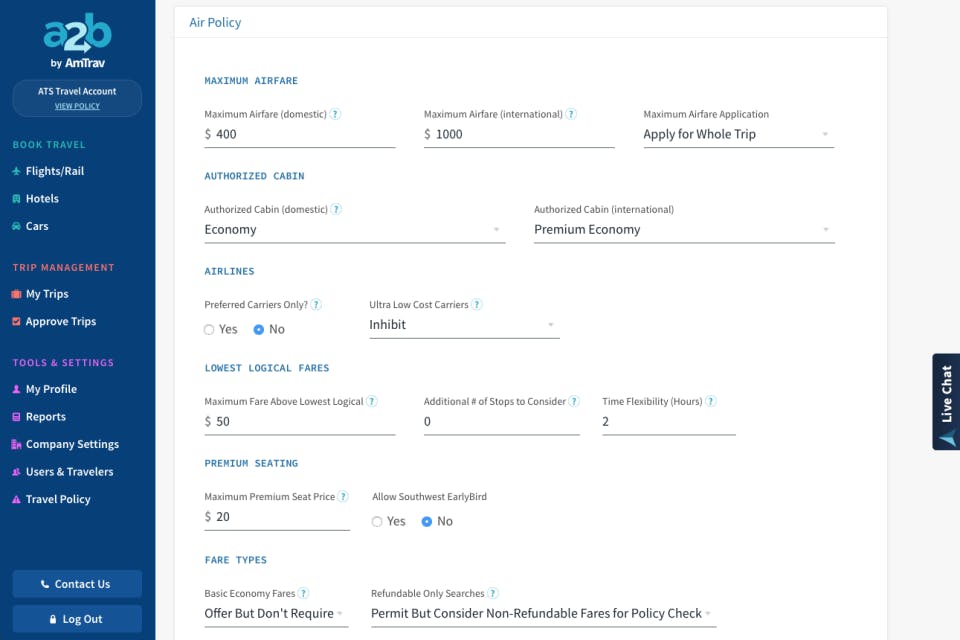Select No for Preferred Carriers Only
Image resolution: width=960 pixels, height=640 pixels.
(x=259, y=330)
